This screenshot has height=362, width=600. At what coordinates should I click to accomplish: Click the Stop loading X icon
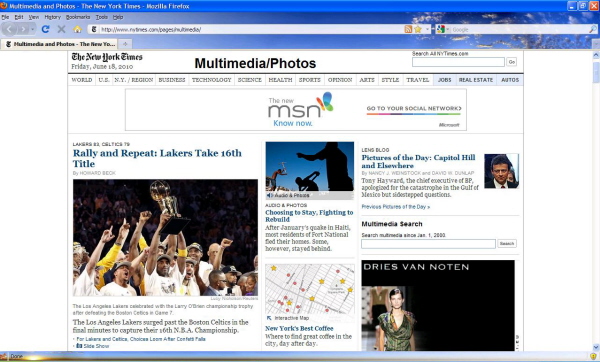(61, 29)
